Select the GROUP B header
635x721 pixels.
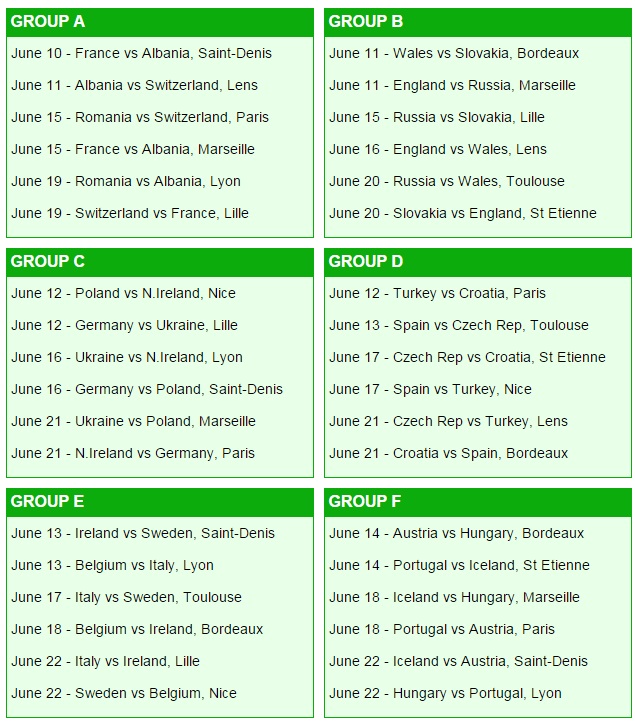coord(478,22)
